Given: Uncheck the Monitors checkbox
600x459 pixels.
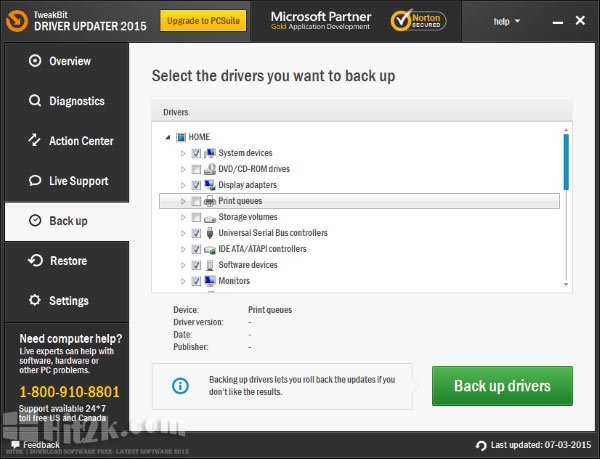Looking at the screenshot, I should pos(196,281).
